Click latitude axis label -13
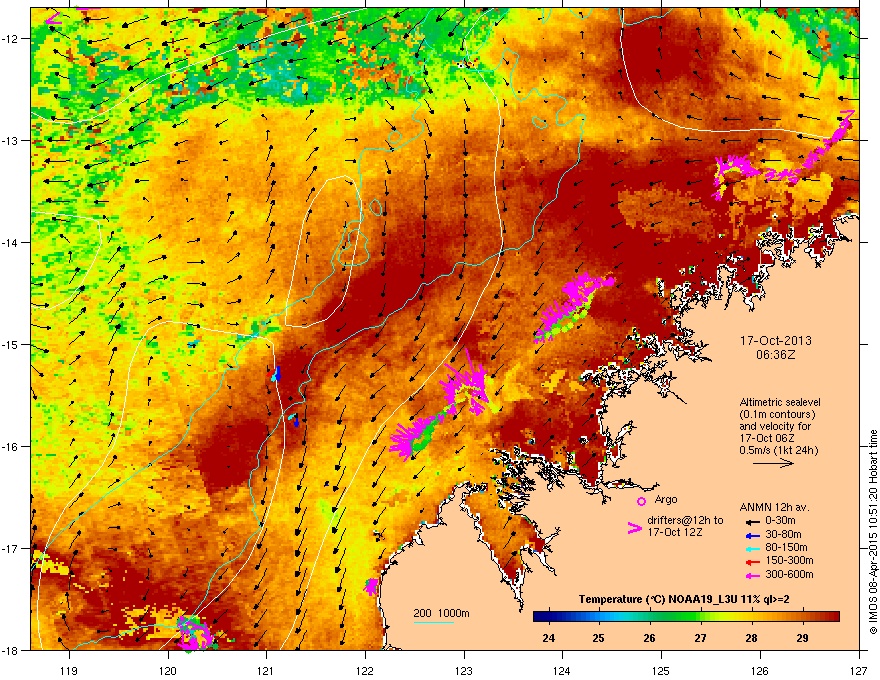 10,140
